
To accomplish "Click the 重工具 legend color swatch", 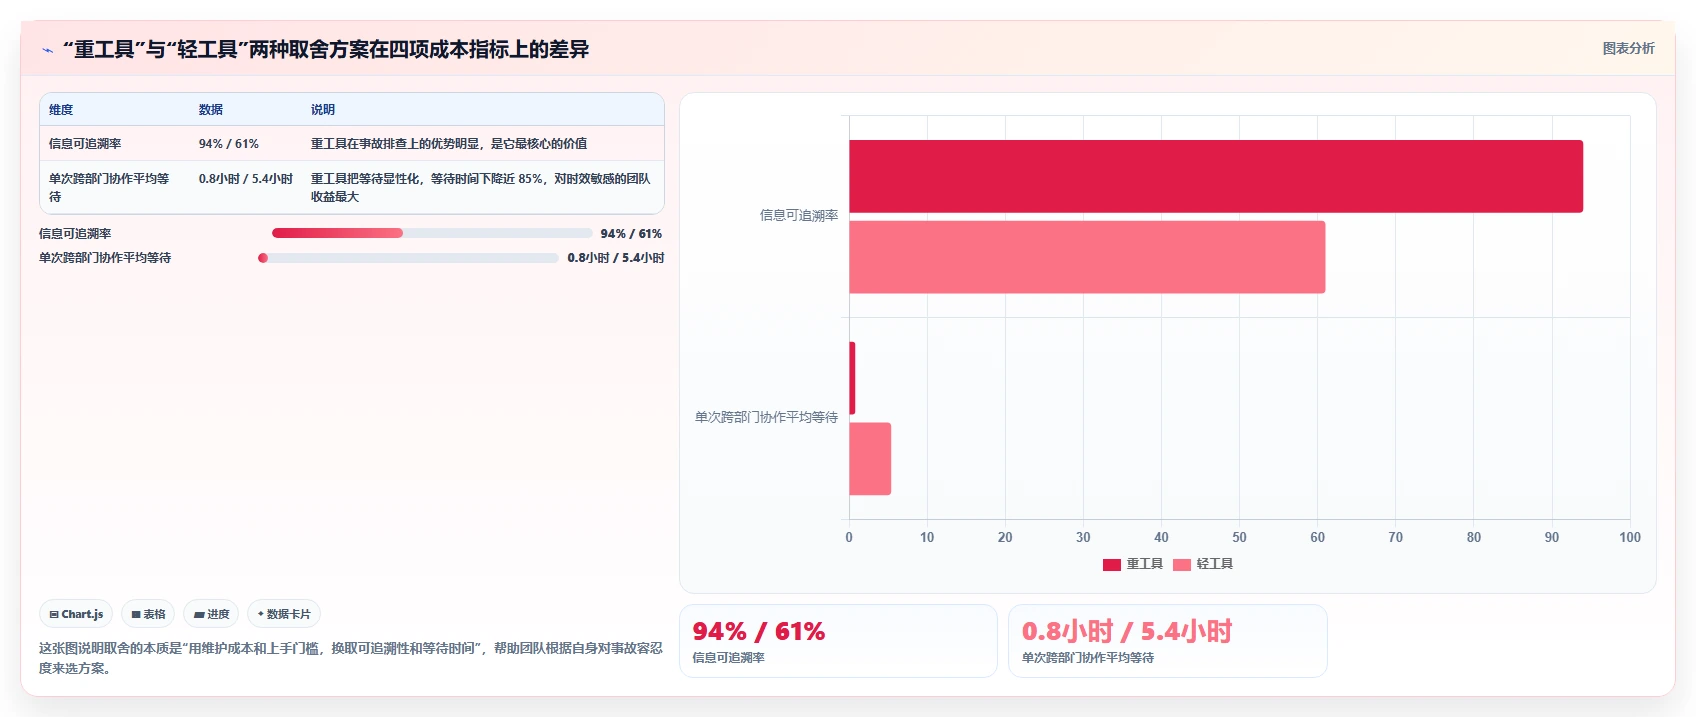I will pyautogui.click(x=1112, y=565).
